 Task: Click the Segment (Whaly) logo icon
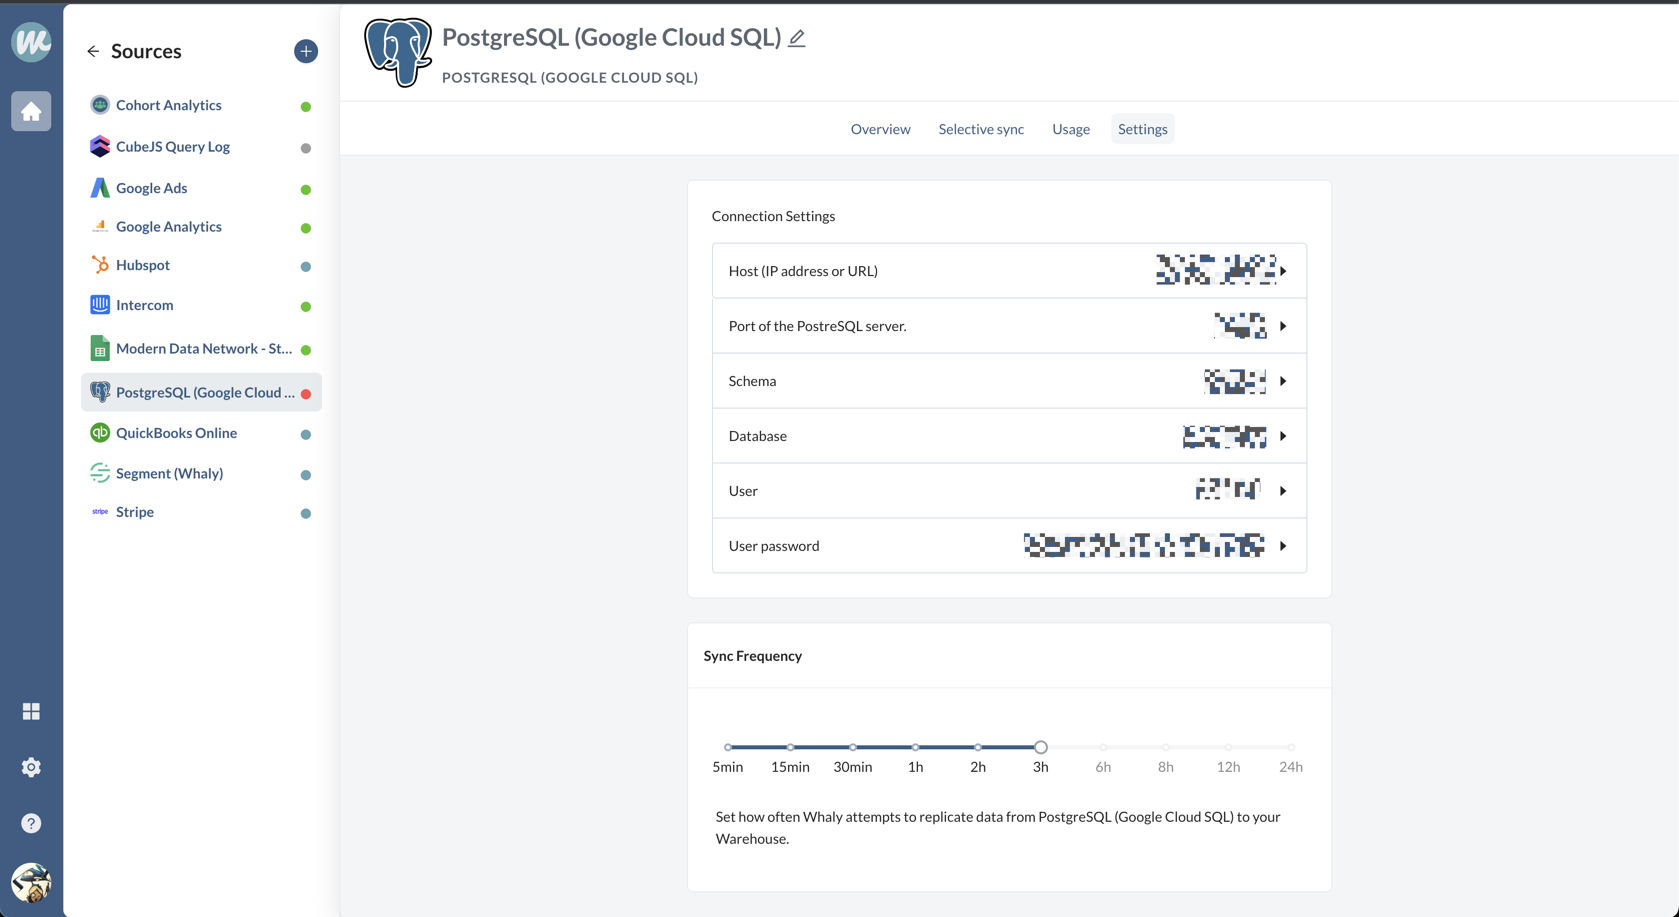[100, 473]
